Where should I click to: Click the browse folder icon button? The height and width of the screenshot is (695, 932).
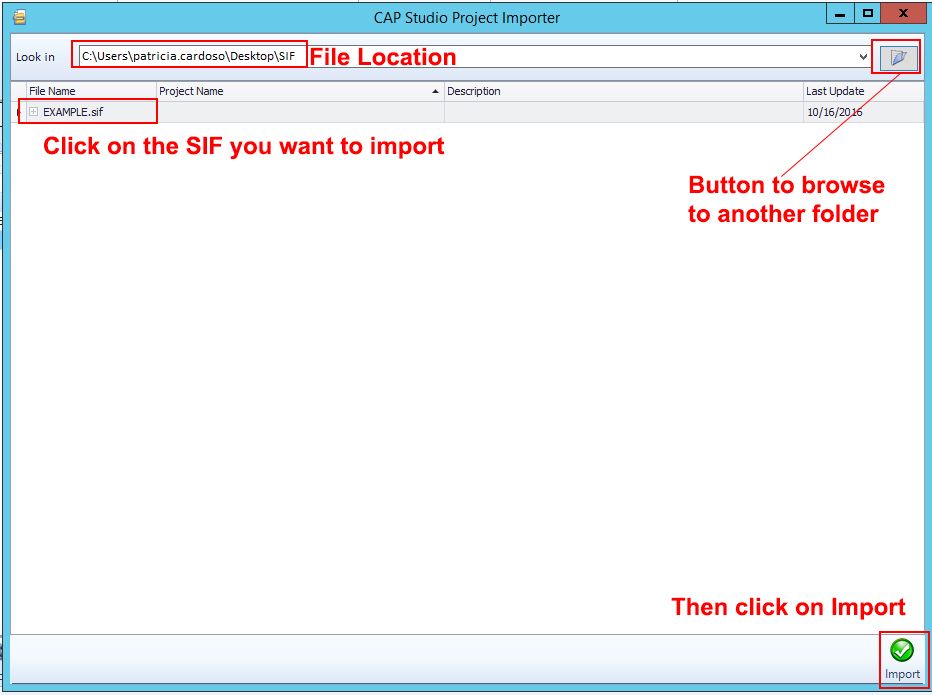tap(898, 57)
